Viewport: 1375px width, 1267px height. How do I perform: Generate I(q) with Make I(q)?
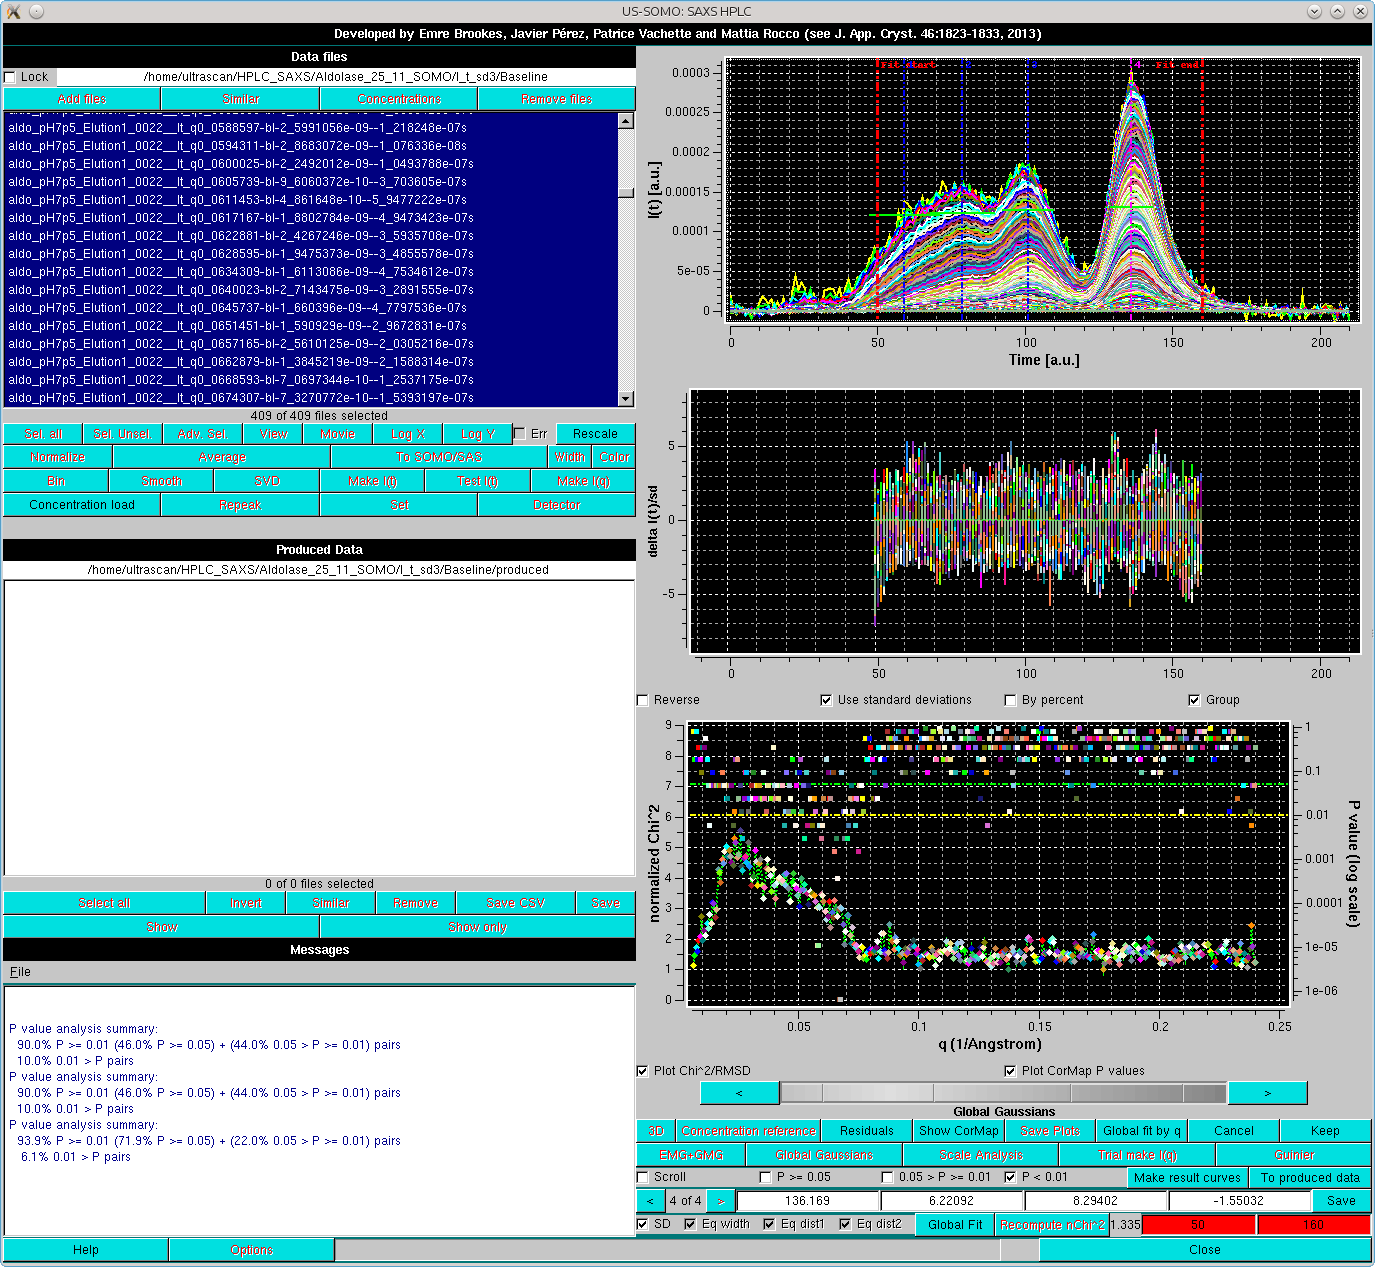pyautogui.click(x=585, y=481)
